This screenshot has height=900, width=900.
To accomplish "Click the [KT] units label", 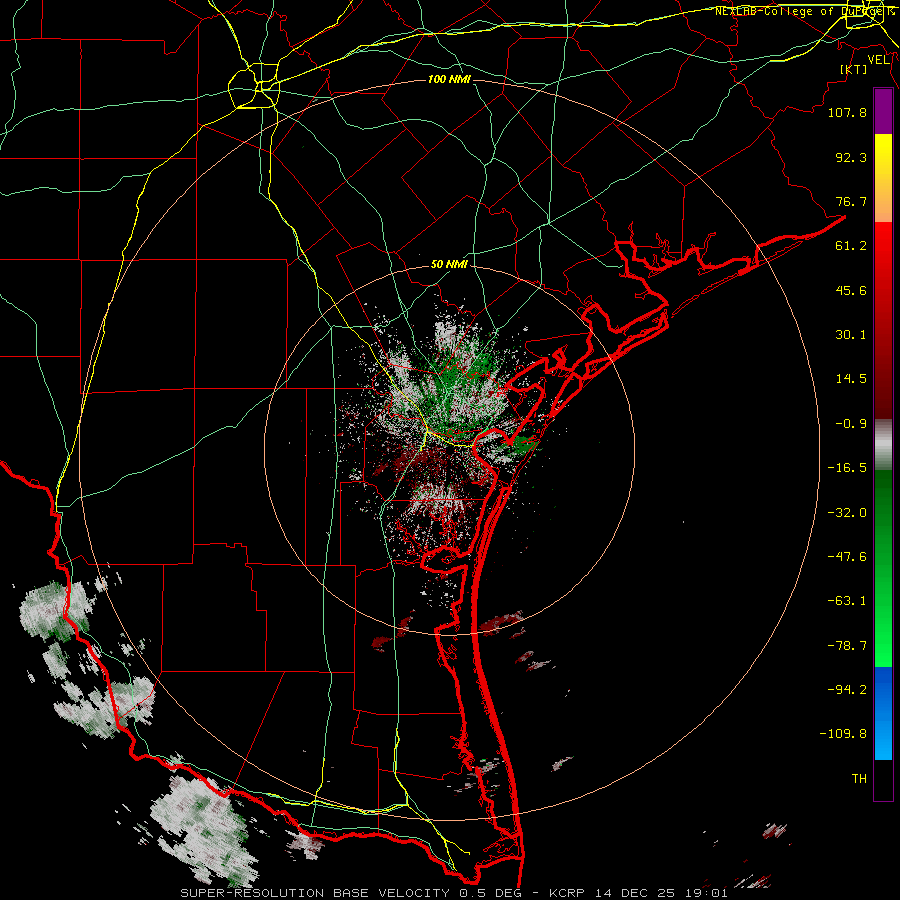I will click(x=853, y=69).
